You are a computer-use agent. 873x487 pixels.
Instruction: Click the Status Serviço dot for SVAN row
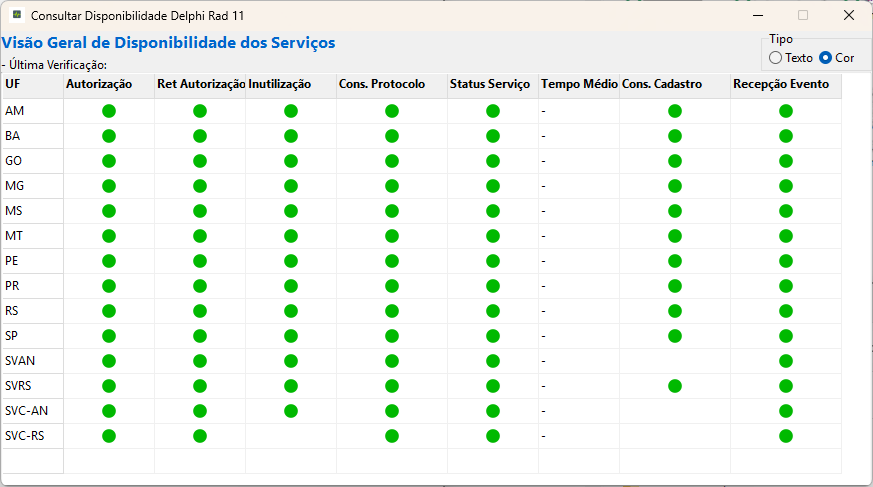[x=493, y=361]
